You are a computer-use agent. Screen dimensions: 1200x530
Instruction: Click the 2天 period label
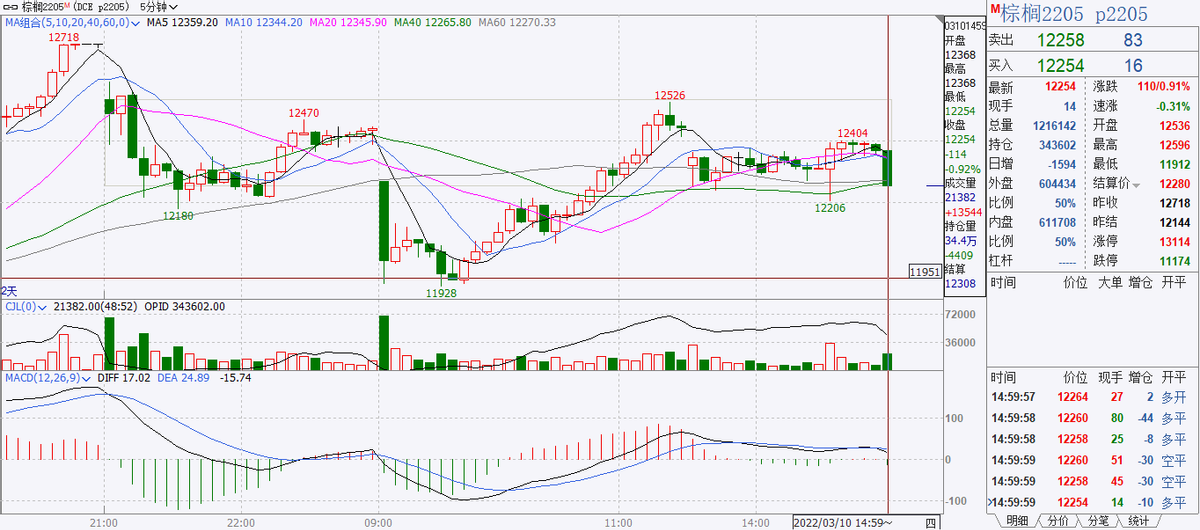[x=9, y=290]
